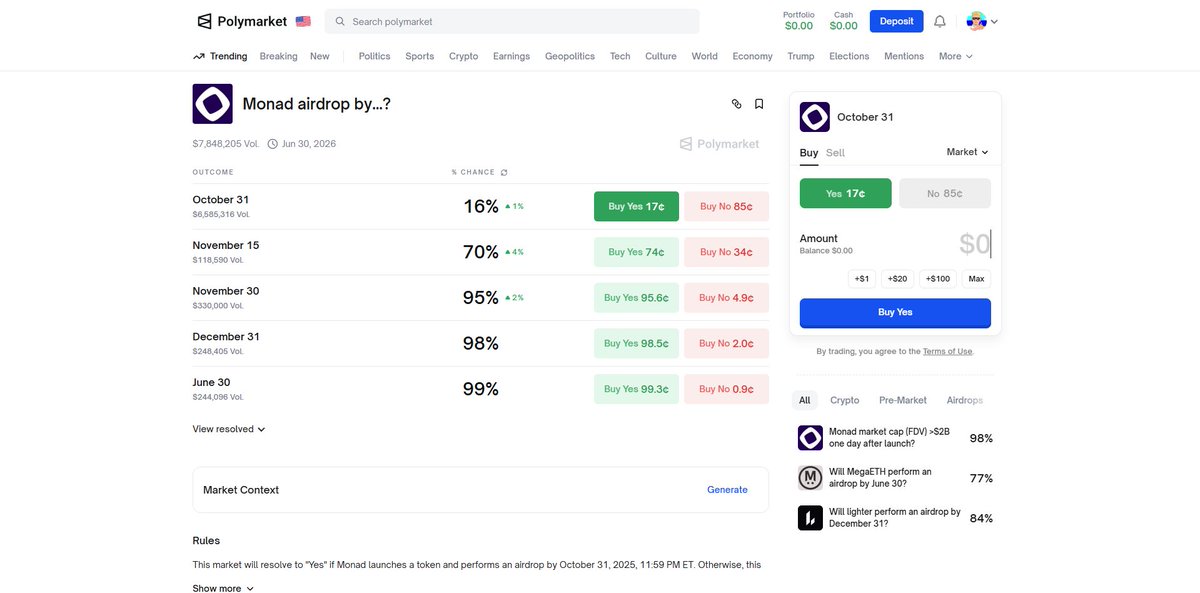Set amount to Max
Screen dimensions: 1200x593
point(976,279)
